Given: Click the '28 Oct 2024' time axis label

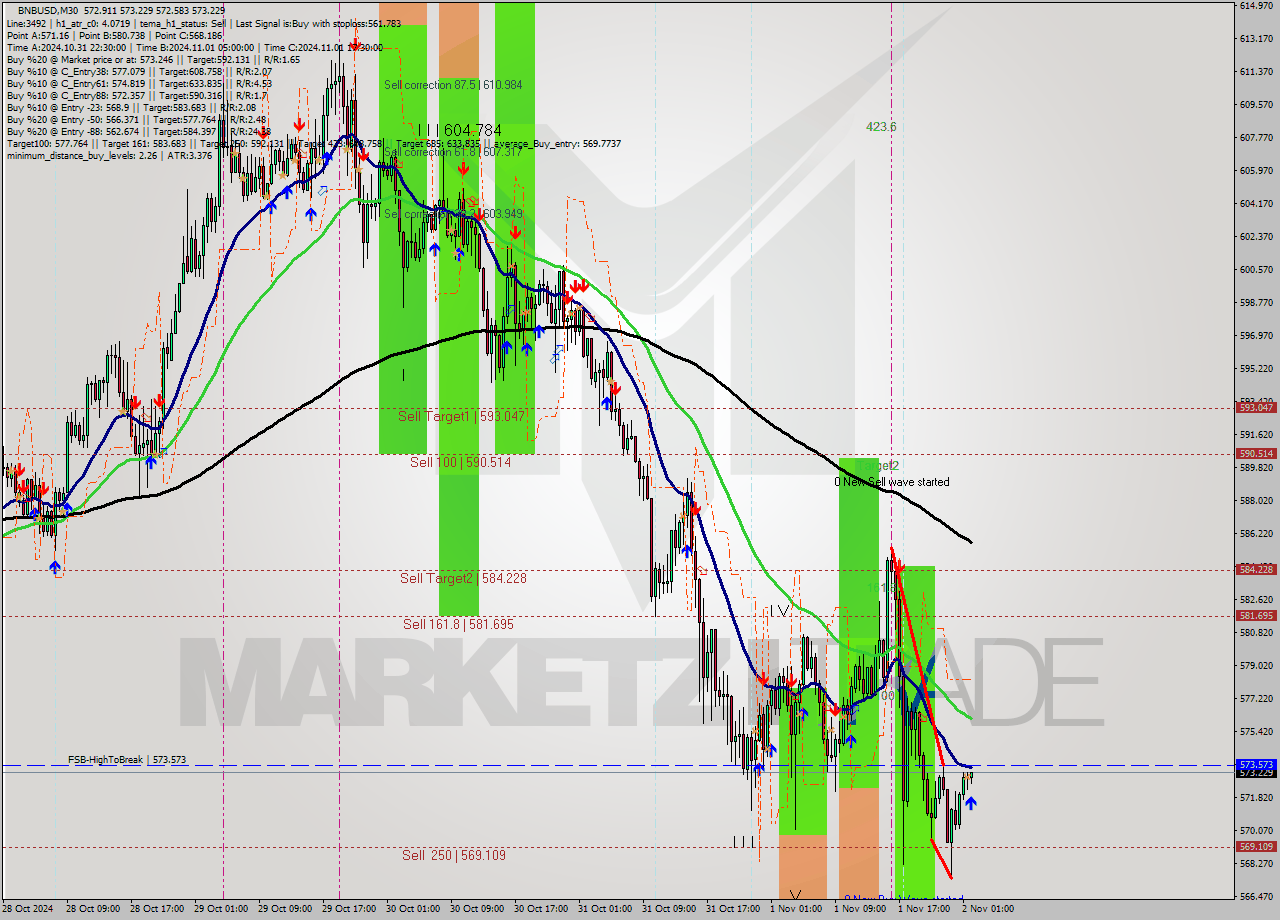Looking at the screenshot, I should tap(28, 909).
